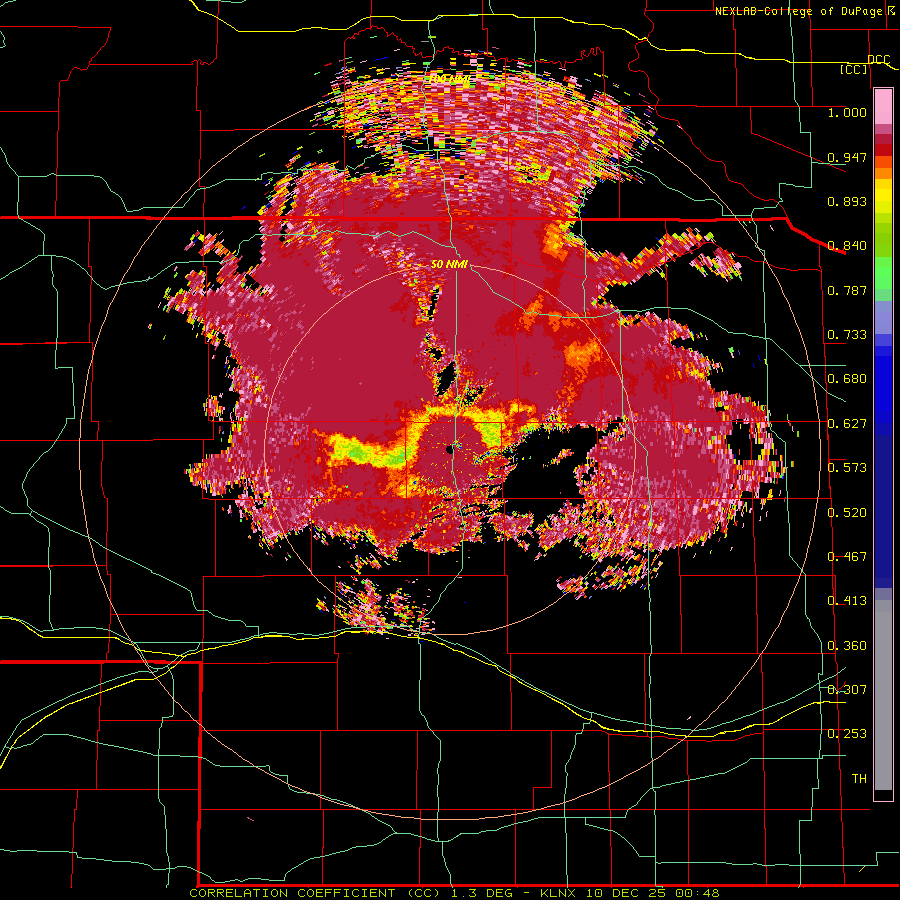Select the 0.413 scale value
The image size is (900, 900).
tap(847, 601)
